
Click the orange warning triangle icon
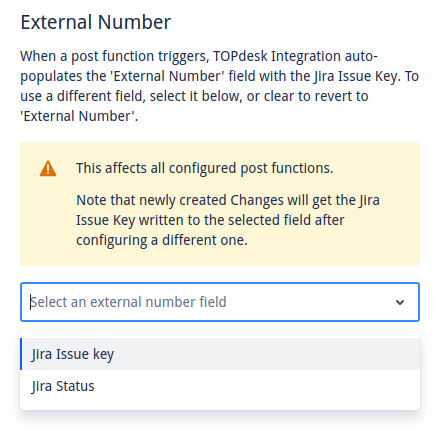48,168
